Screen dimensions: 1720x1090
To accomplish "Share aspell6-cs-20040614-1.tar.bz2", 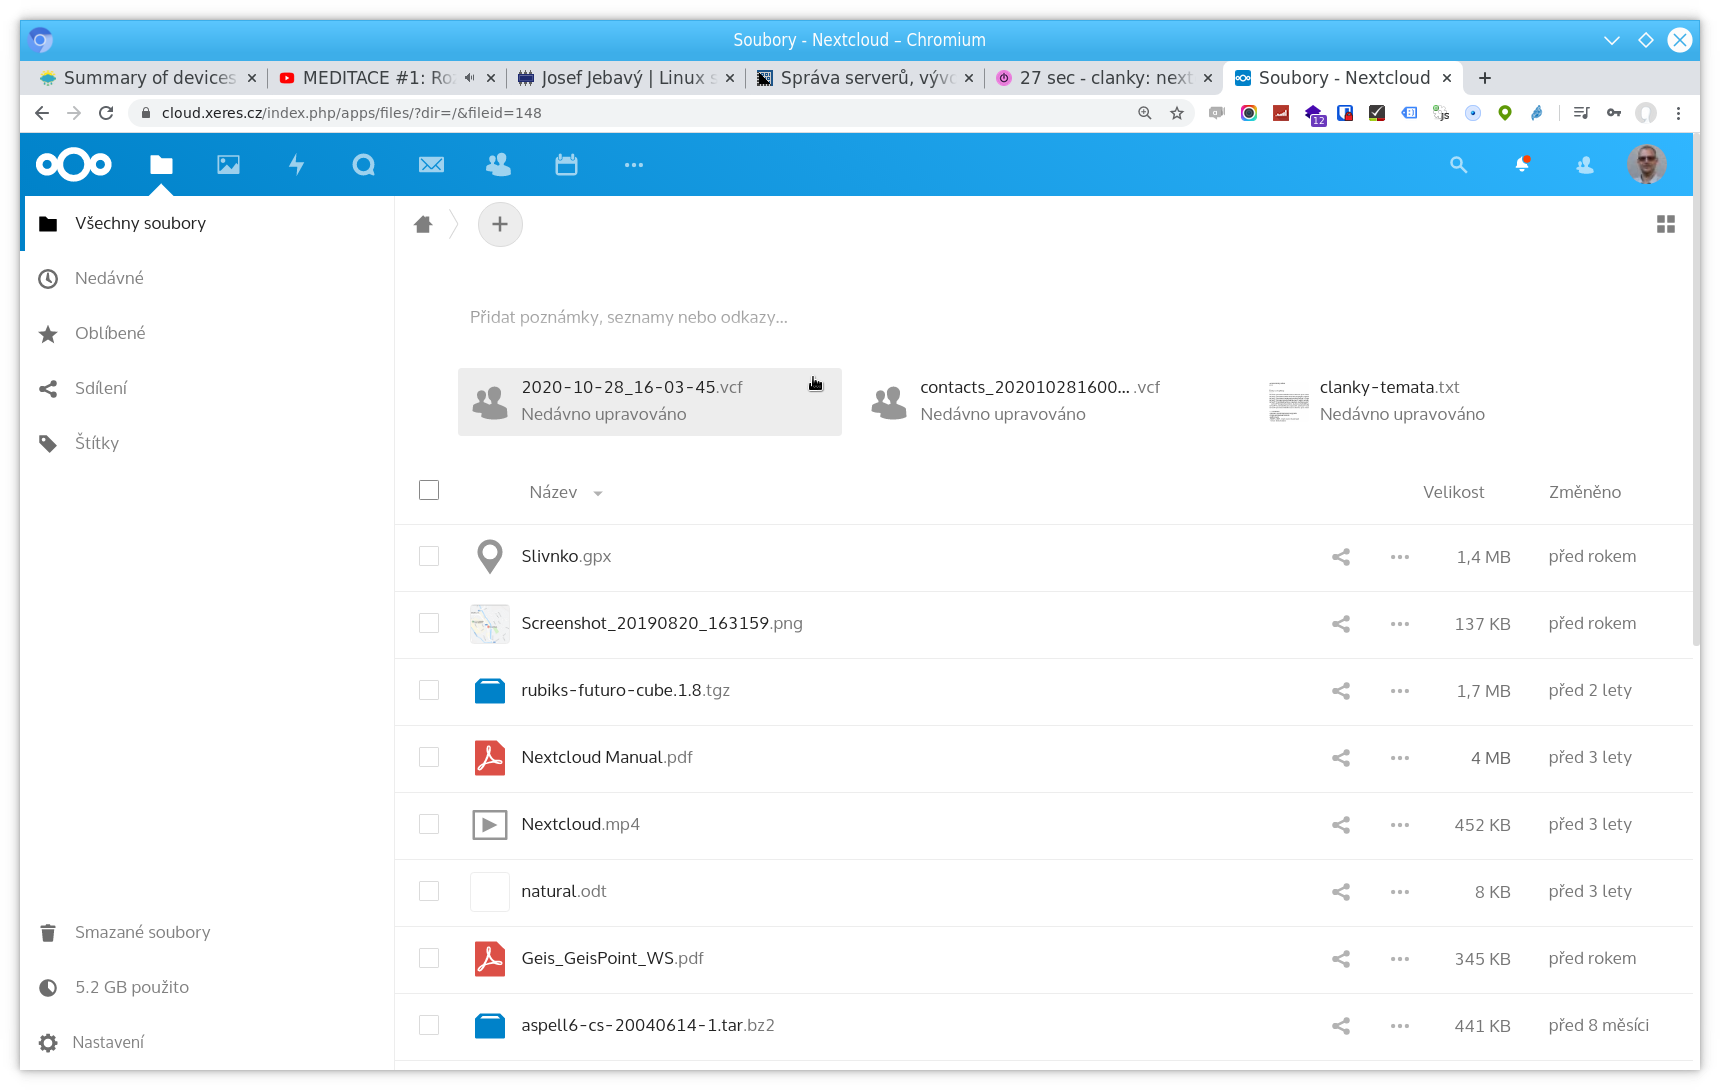I will 1341,1026.
